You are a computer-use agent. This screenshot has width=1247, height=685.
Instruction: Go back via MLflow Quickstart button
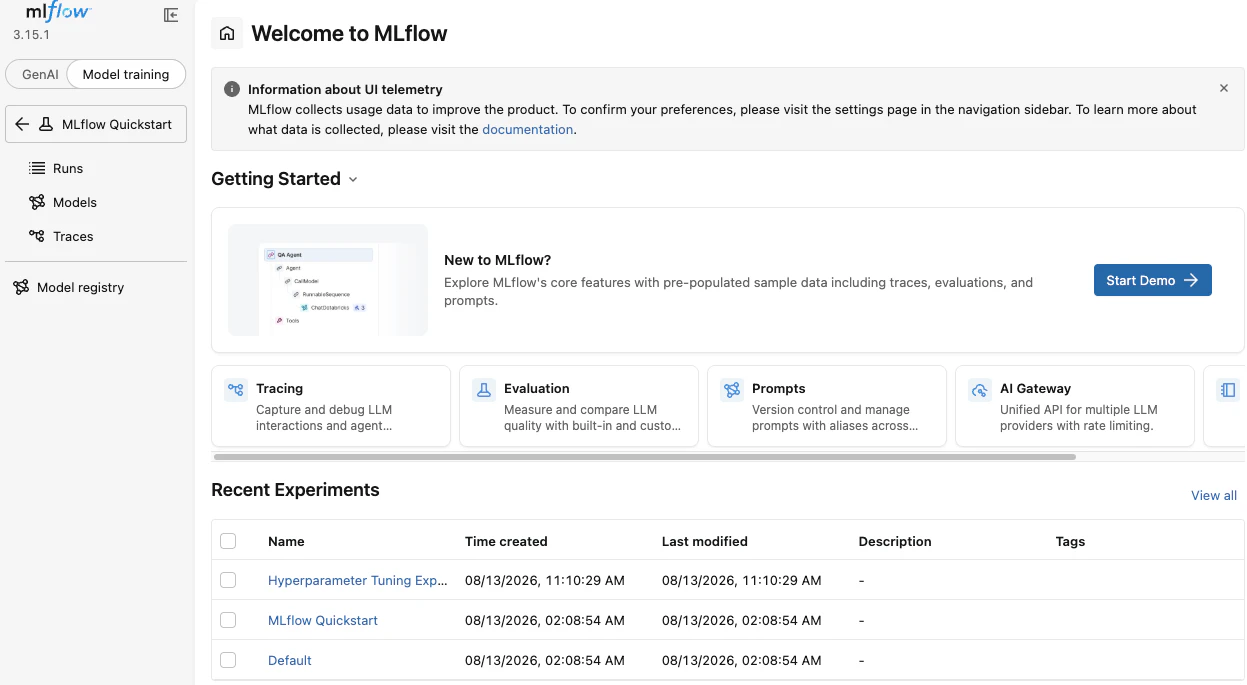pyautogui.click(x=96, y=125)
